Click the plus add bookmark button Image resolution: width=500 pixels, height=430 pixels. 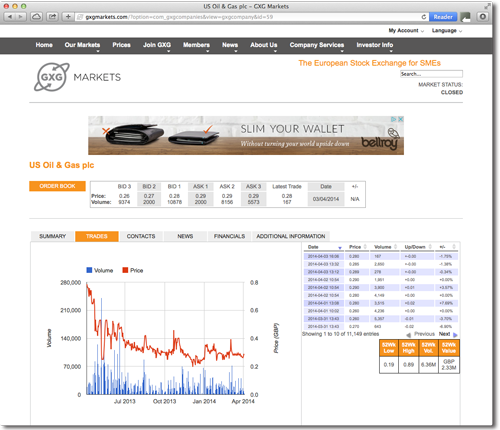(x=68, y=17)
